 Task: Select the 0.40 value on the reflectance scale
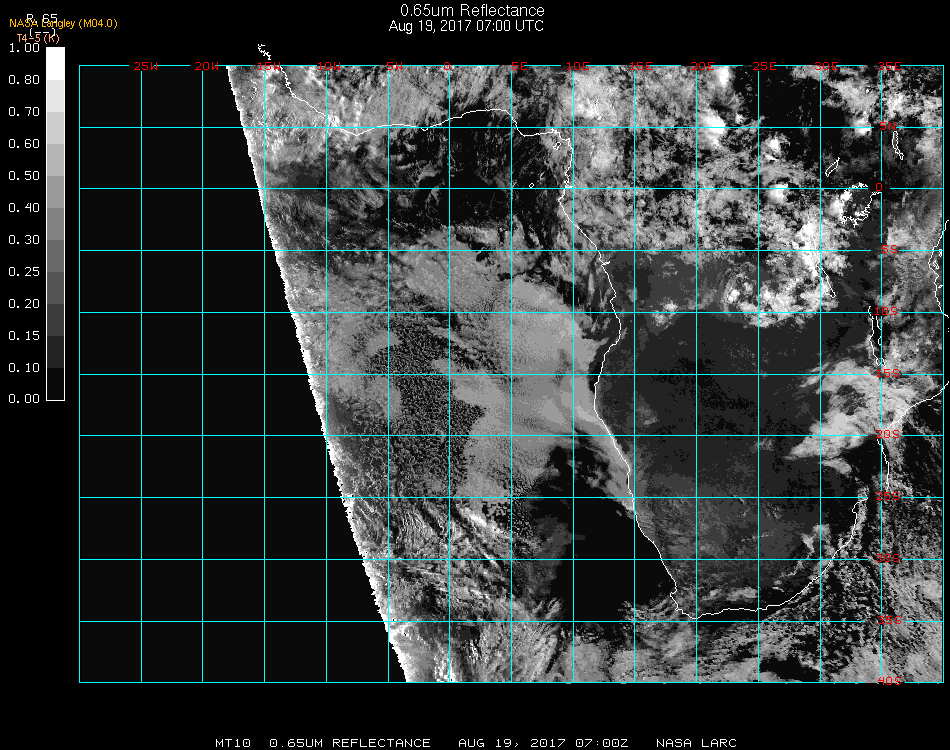(24, 208)
